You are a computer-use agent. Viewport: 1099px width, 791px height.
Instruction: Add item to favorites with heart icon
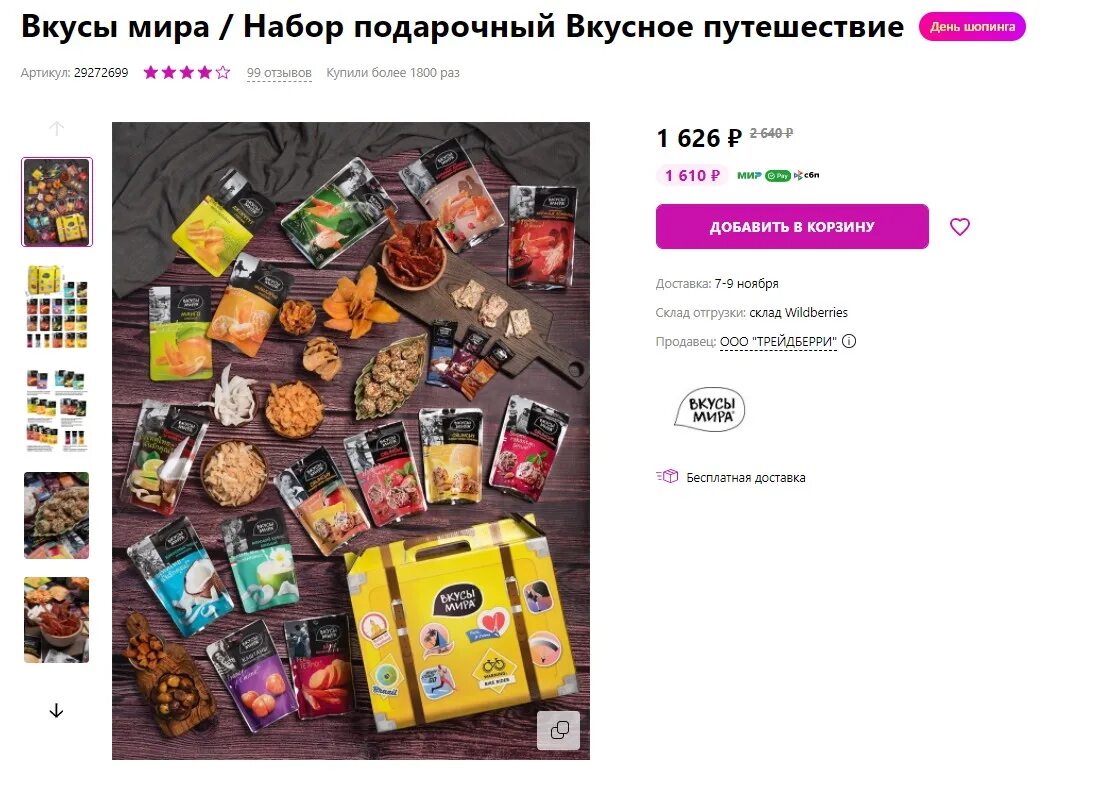tap(960, 227)
